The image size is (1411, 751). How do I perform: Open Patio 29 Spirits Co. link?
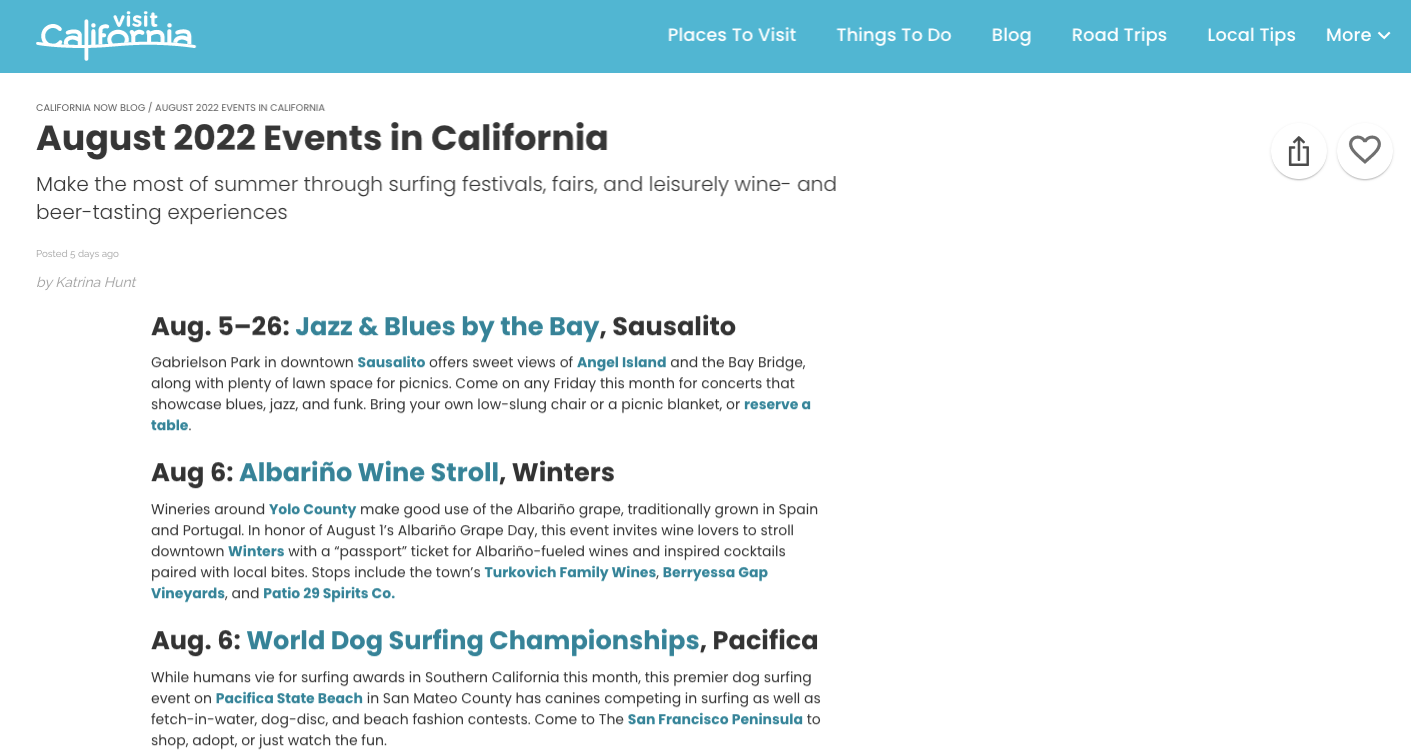coord(329,593)
